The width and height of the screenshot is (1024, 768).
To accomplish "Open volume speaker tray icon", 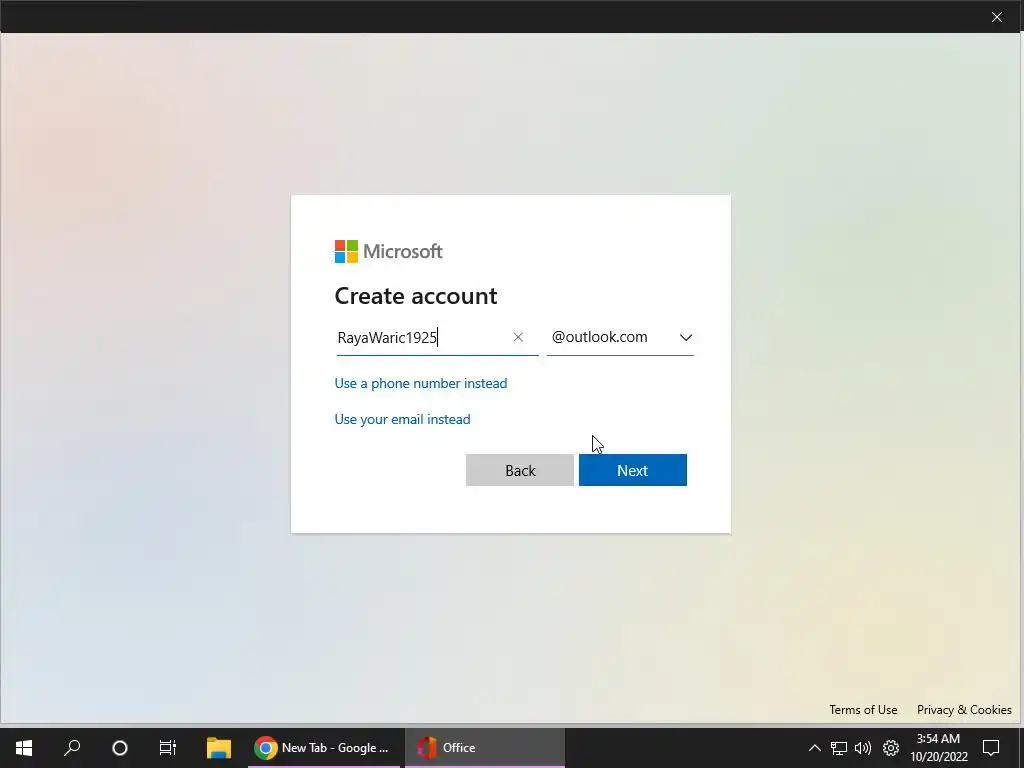I will click(x=863, y=748).
